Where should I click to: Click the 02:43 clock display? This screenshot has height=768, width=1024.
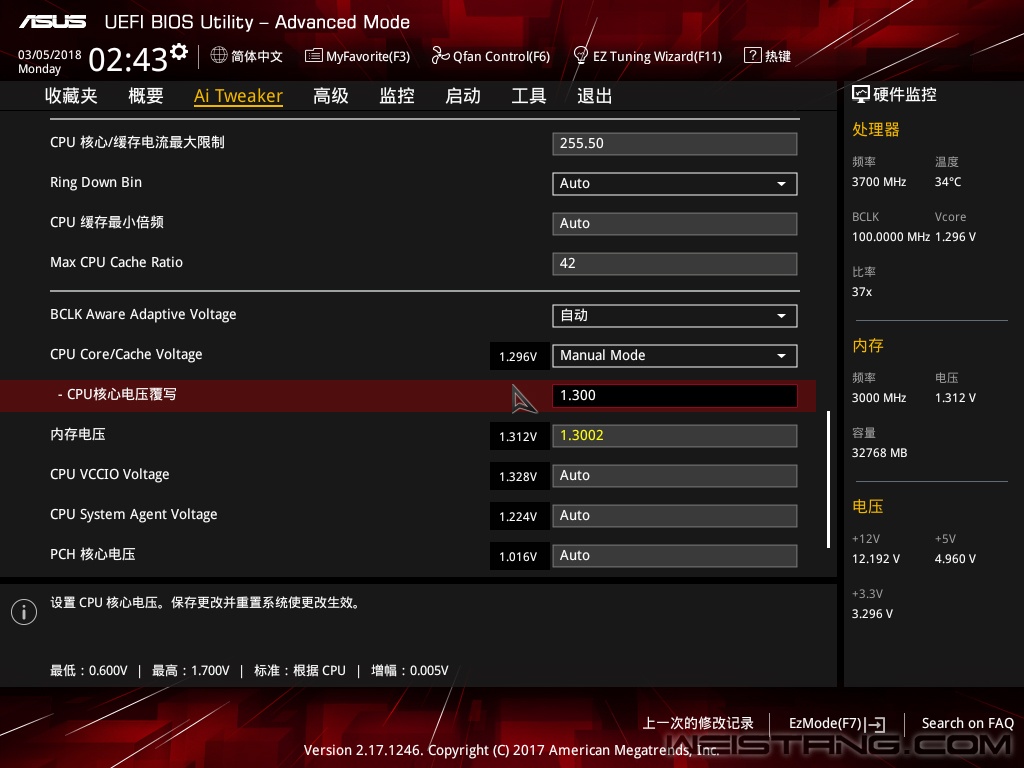(x=128, y=60)
